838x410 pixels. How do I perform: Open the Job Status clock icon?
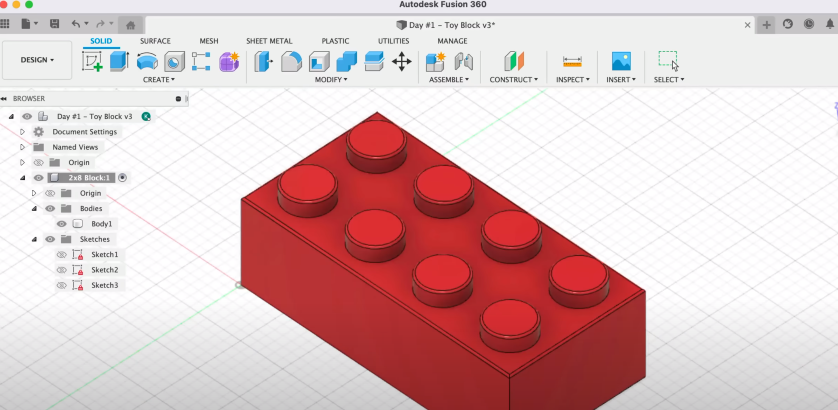pos(809,24)
